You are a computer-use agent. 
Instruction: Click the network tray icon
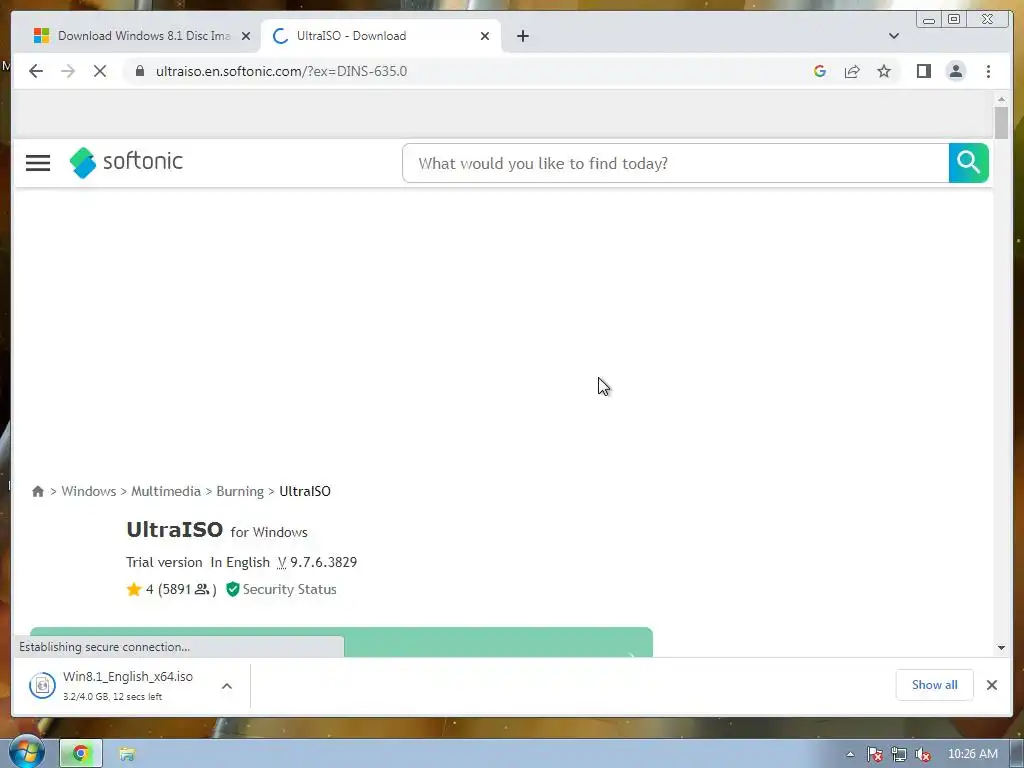click(899, 754)
